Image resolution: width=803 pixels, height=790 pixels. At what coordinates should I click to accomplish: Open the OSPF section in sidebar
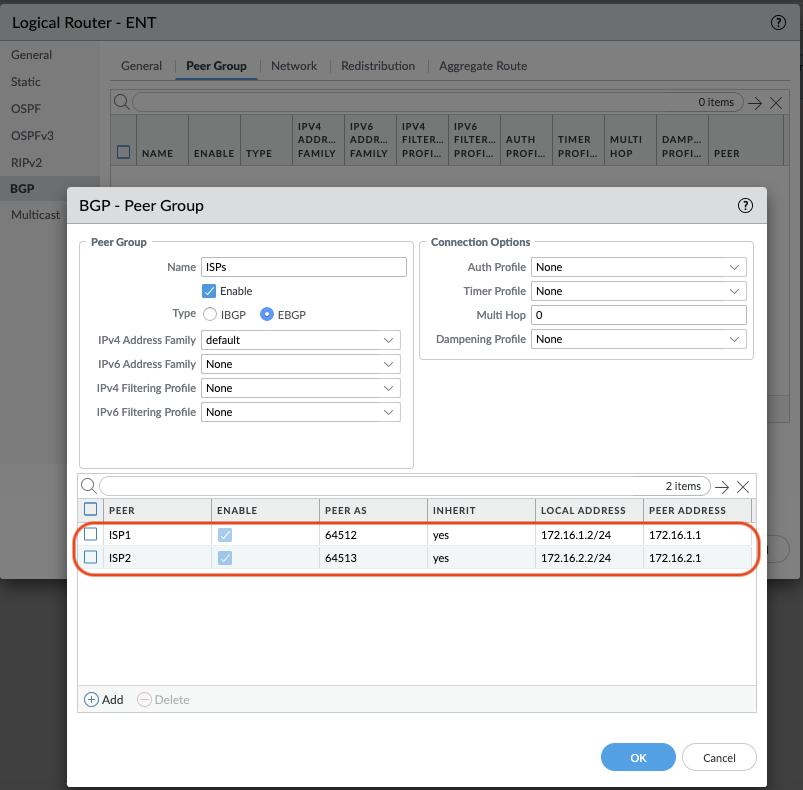point(26,108)
